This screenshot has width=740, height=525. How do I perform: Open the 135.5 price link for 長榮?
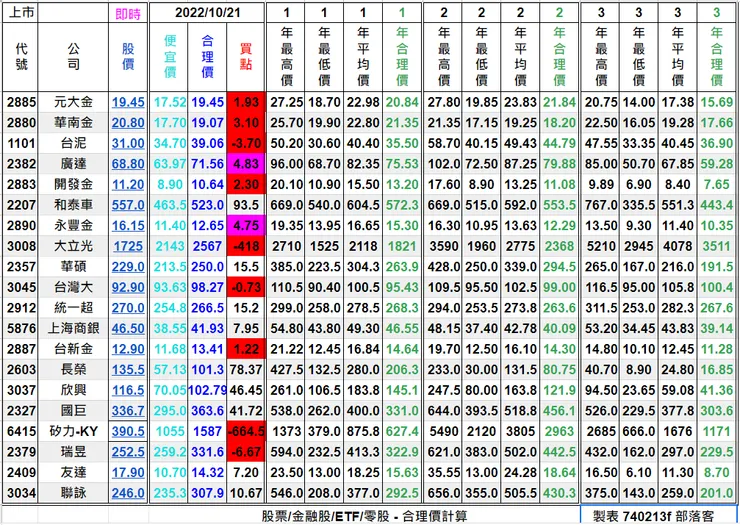pyautogui.click(x=128, y=370)
